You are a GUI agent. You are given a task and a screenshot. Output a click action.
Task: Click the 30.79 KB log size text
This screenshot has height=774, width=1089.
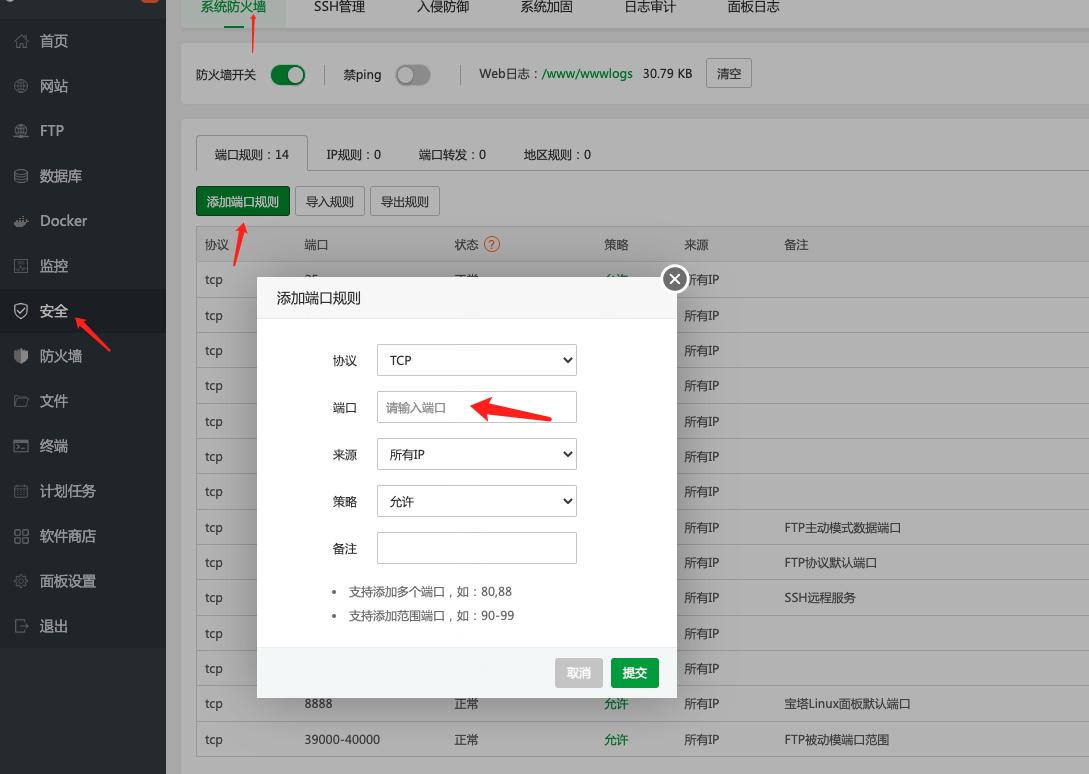(667, 74)
